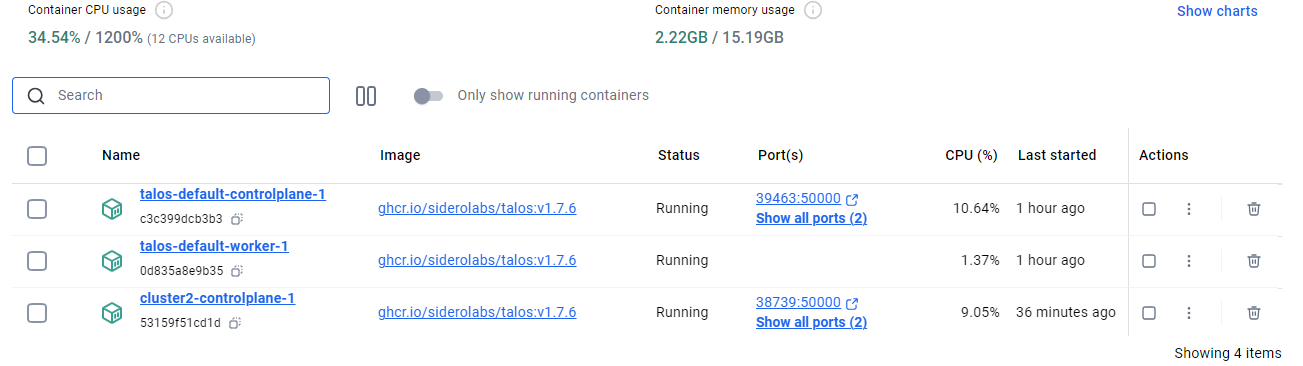Click the container Search field
Screen dimensions: 1303x366
[x=171, y=96]
